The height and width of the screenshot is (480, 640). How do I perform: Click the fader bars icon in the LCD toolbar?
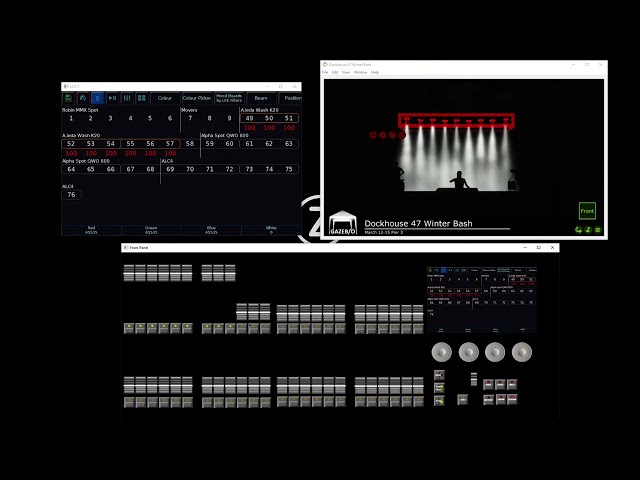(126, 98)
